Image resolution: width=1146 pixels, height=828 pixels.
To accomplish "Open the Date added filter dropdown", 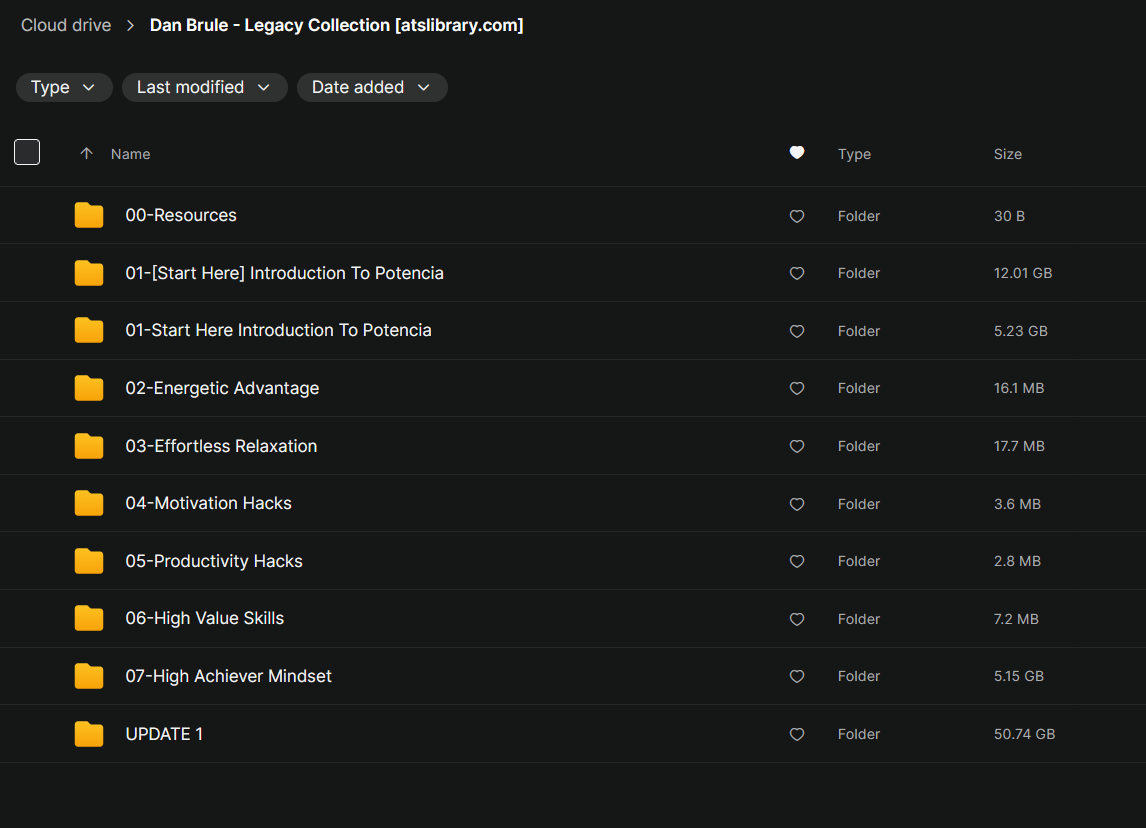I will pyautogui.click(x=371, y=87).
